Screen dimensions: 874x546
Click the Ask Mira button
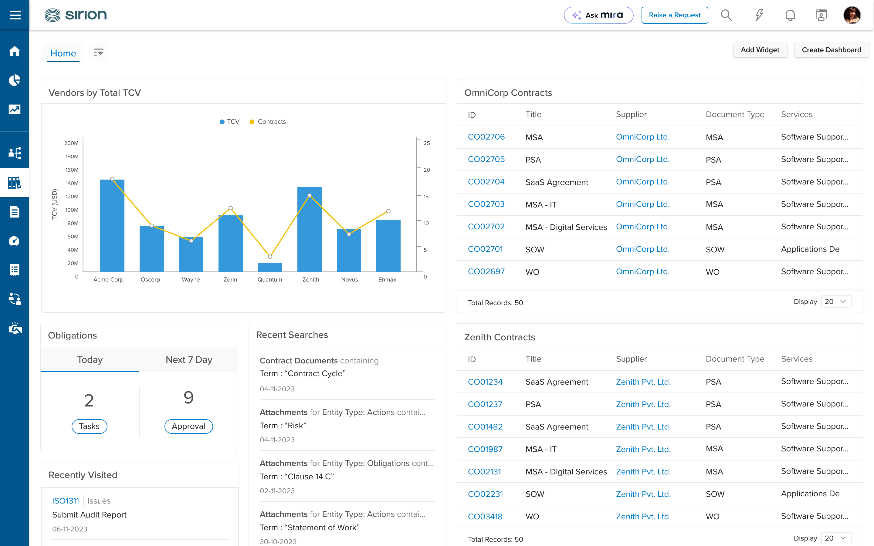point(599,15)
